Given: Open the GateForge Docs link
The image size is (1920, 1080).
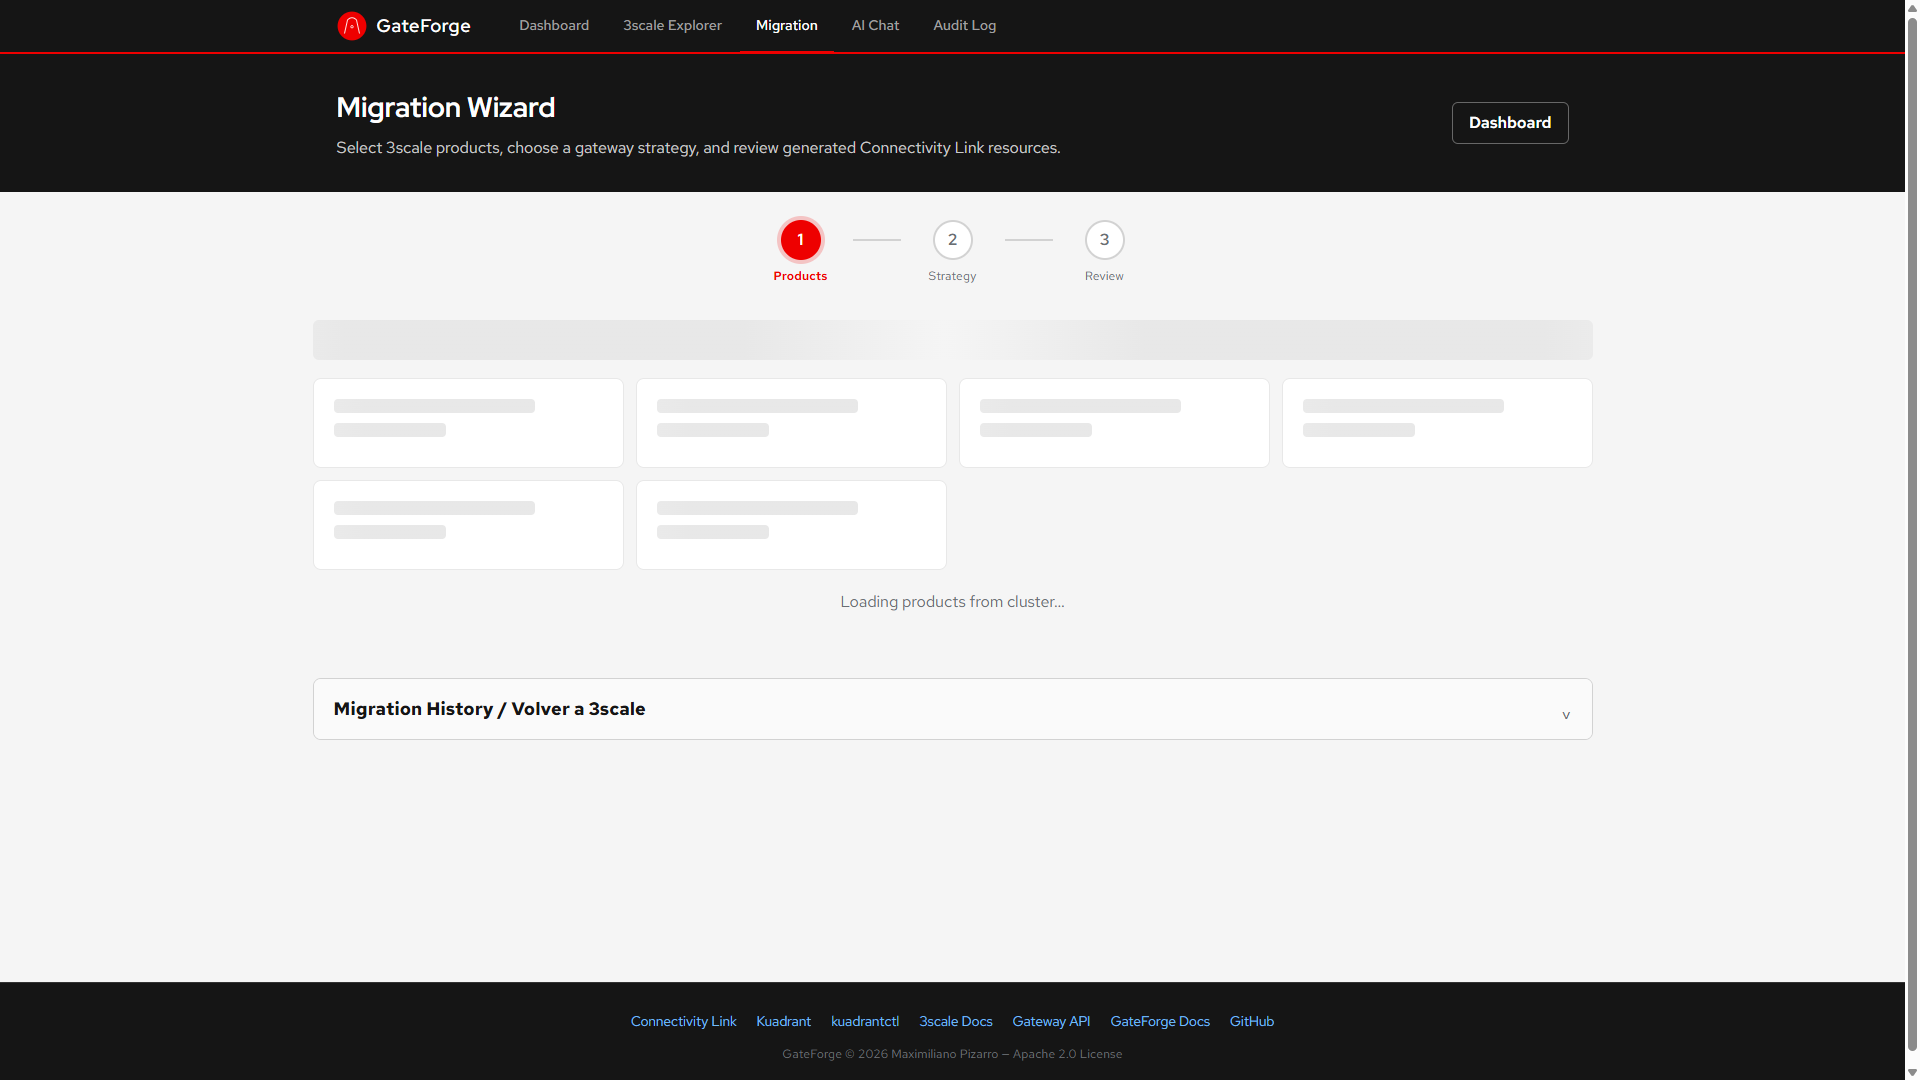Looking at the screenshot, I should pyautogui.click(x=1159, y=1021).
